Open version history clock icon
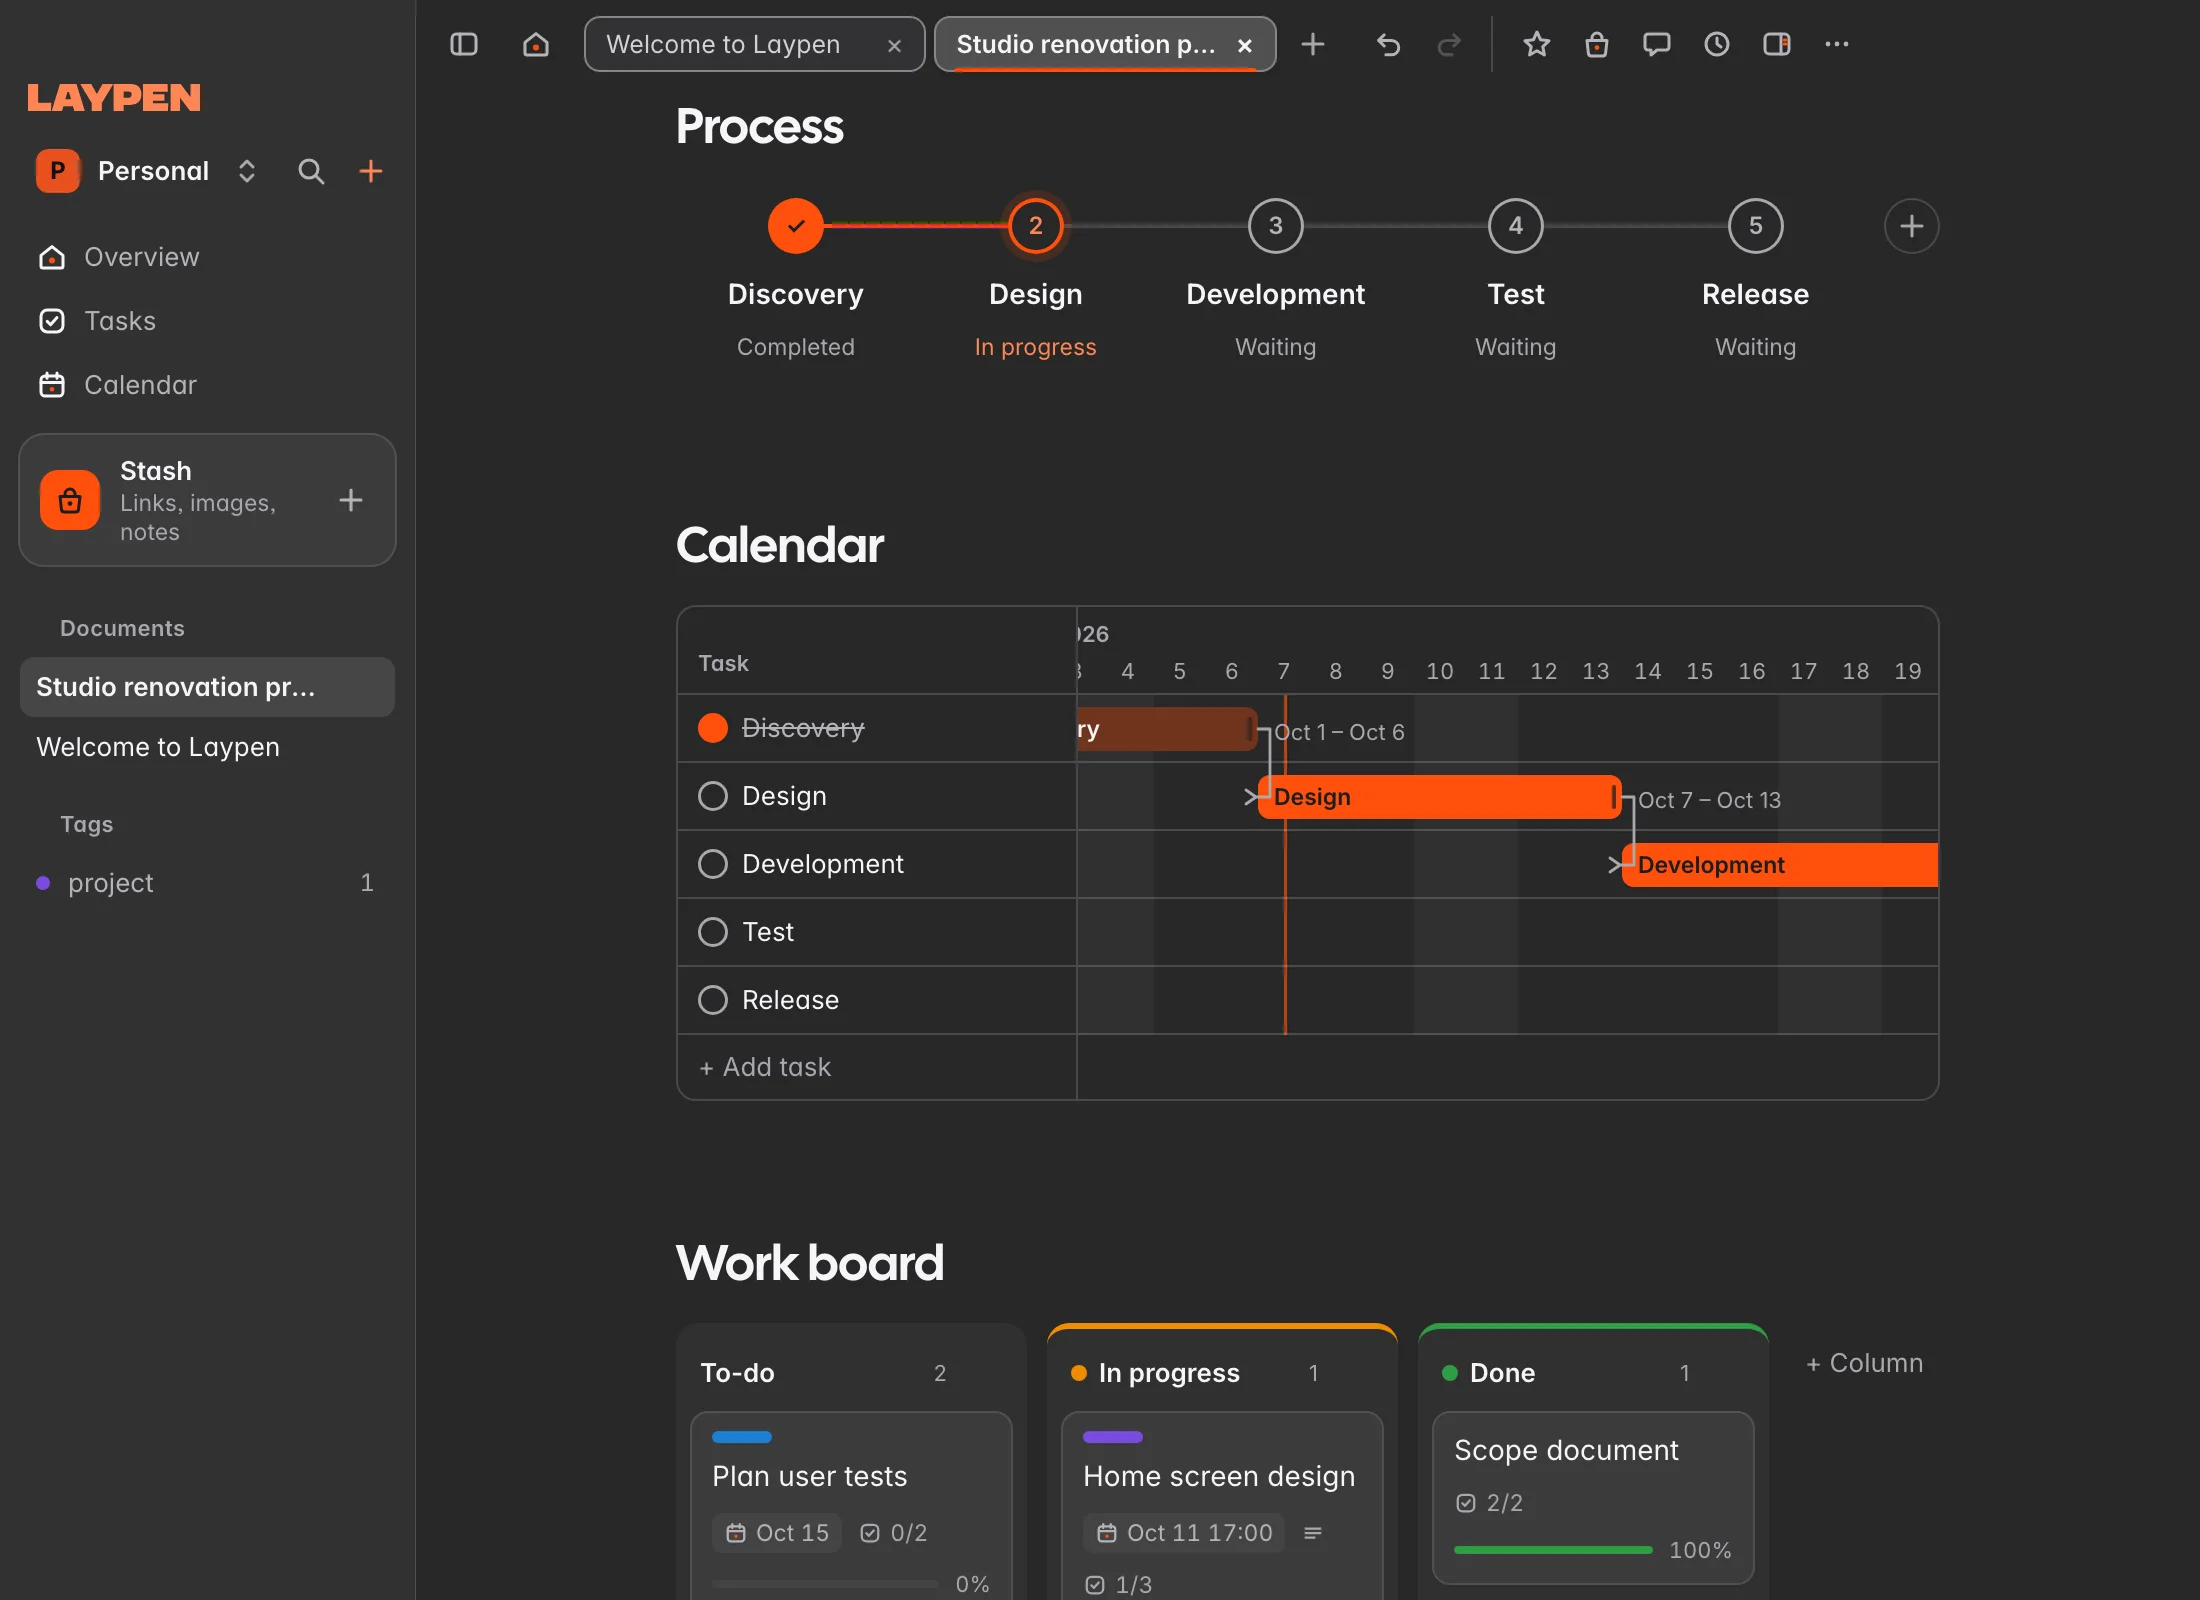 (1717, 44)
